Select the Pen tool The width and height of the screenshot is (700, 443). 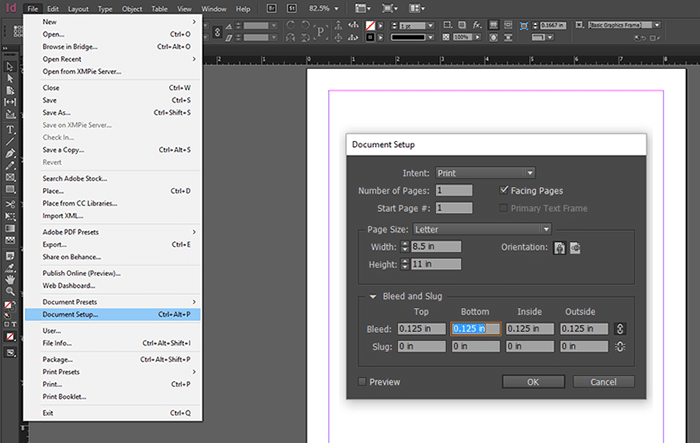tap(10, 154)
